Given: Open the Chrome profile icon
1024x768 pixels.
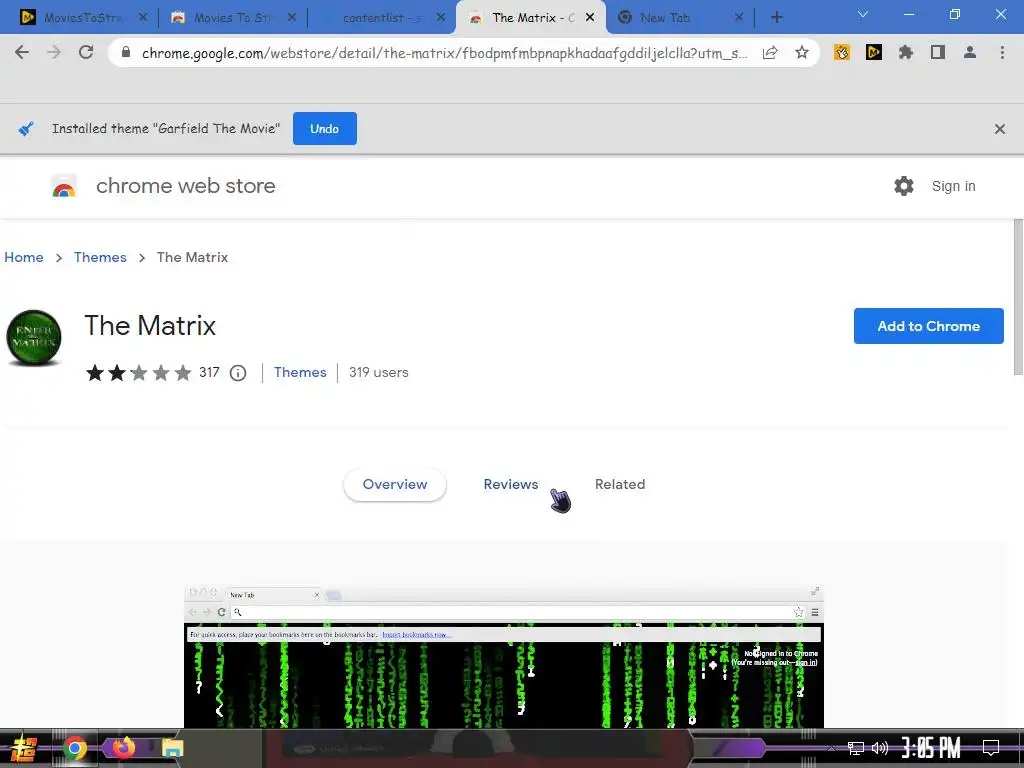Looking at the screenshot, I should pos(970,52).
